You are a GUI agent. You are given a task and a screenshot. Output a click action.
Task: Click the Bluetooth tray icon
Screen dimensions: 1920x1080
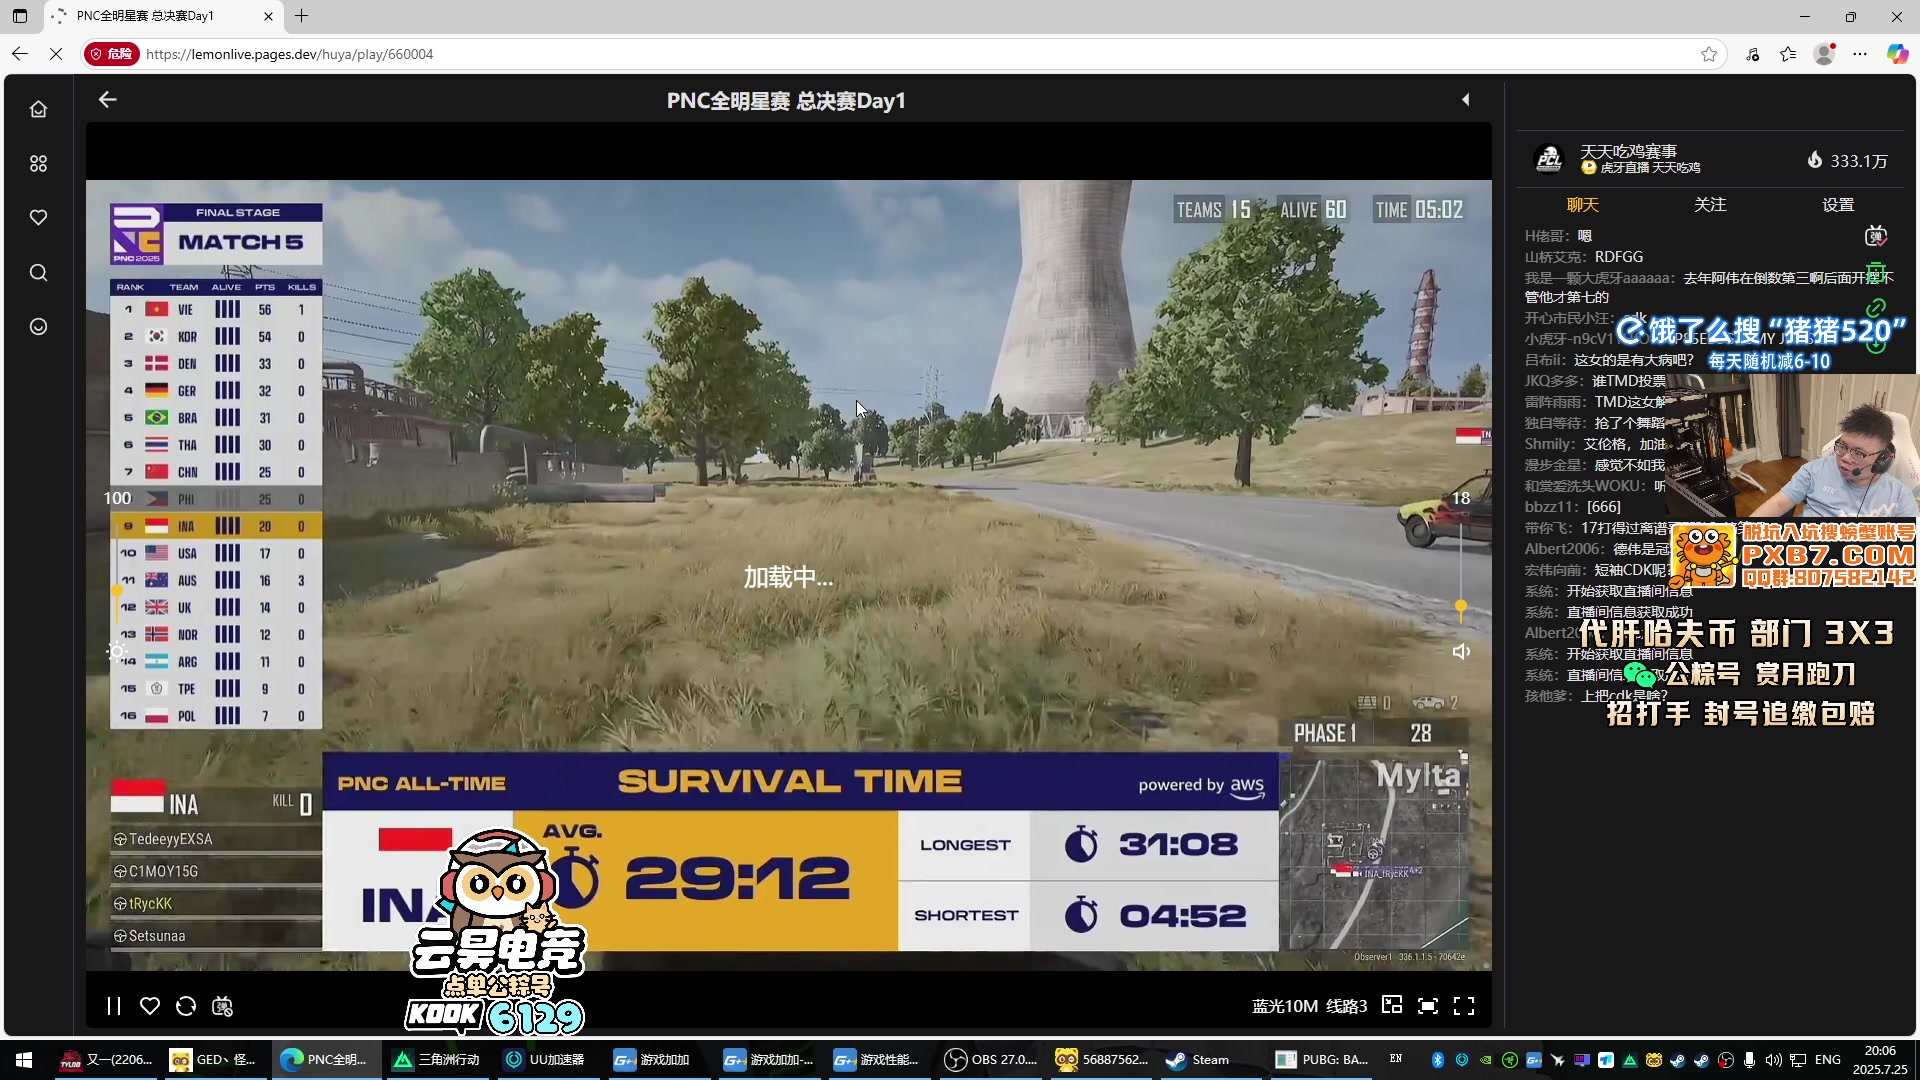click(x=1438, y=1060)
